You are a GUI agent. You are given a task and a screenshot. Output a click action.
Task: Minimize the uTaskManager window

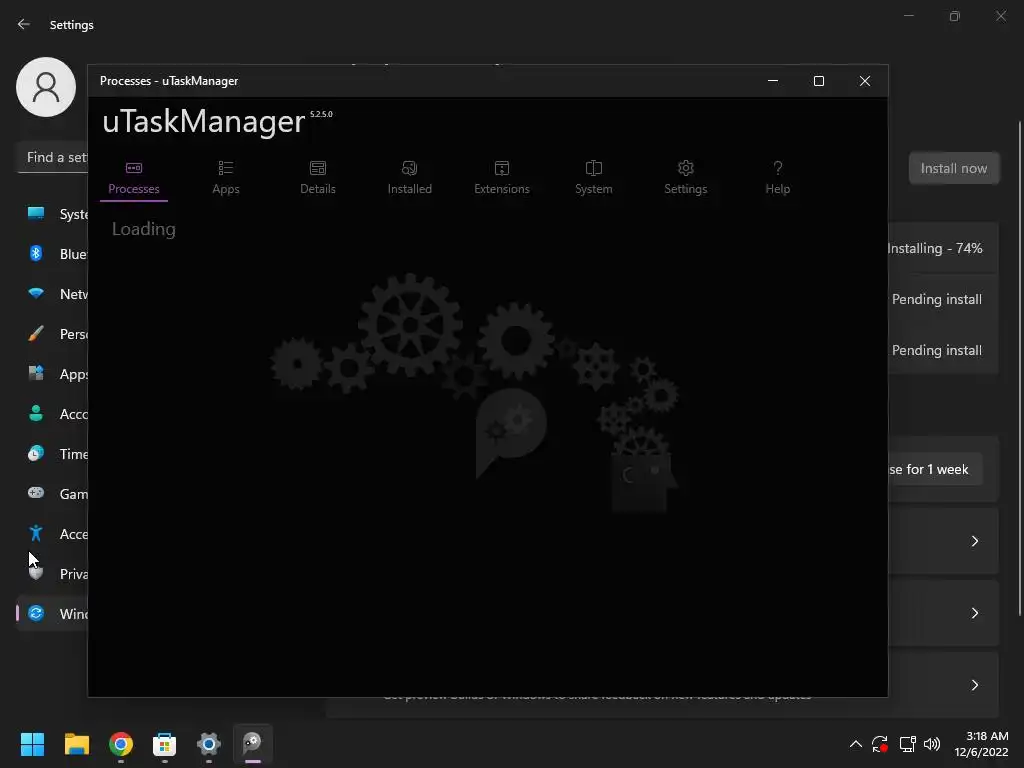pos(773,81)
